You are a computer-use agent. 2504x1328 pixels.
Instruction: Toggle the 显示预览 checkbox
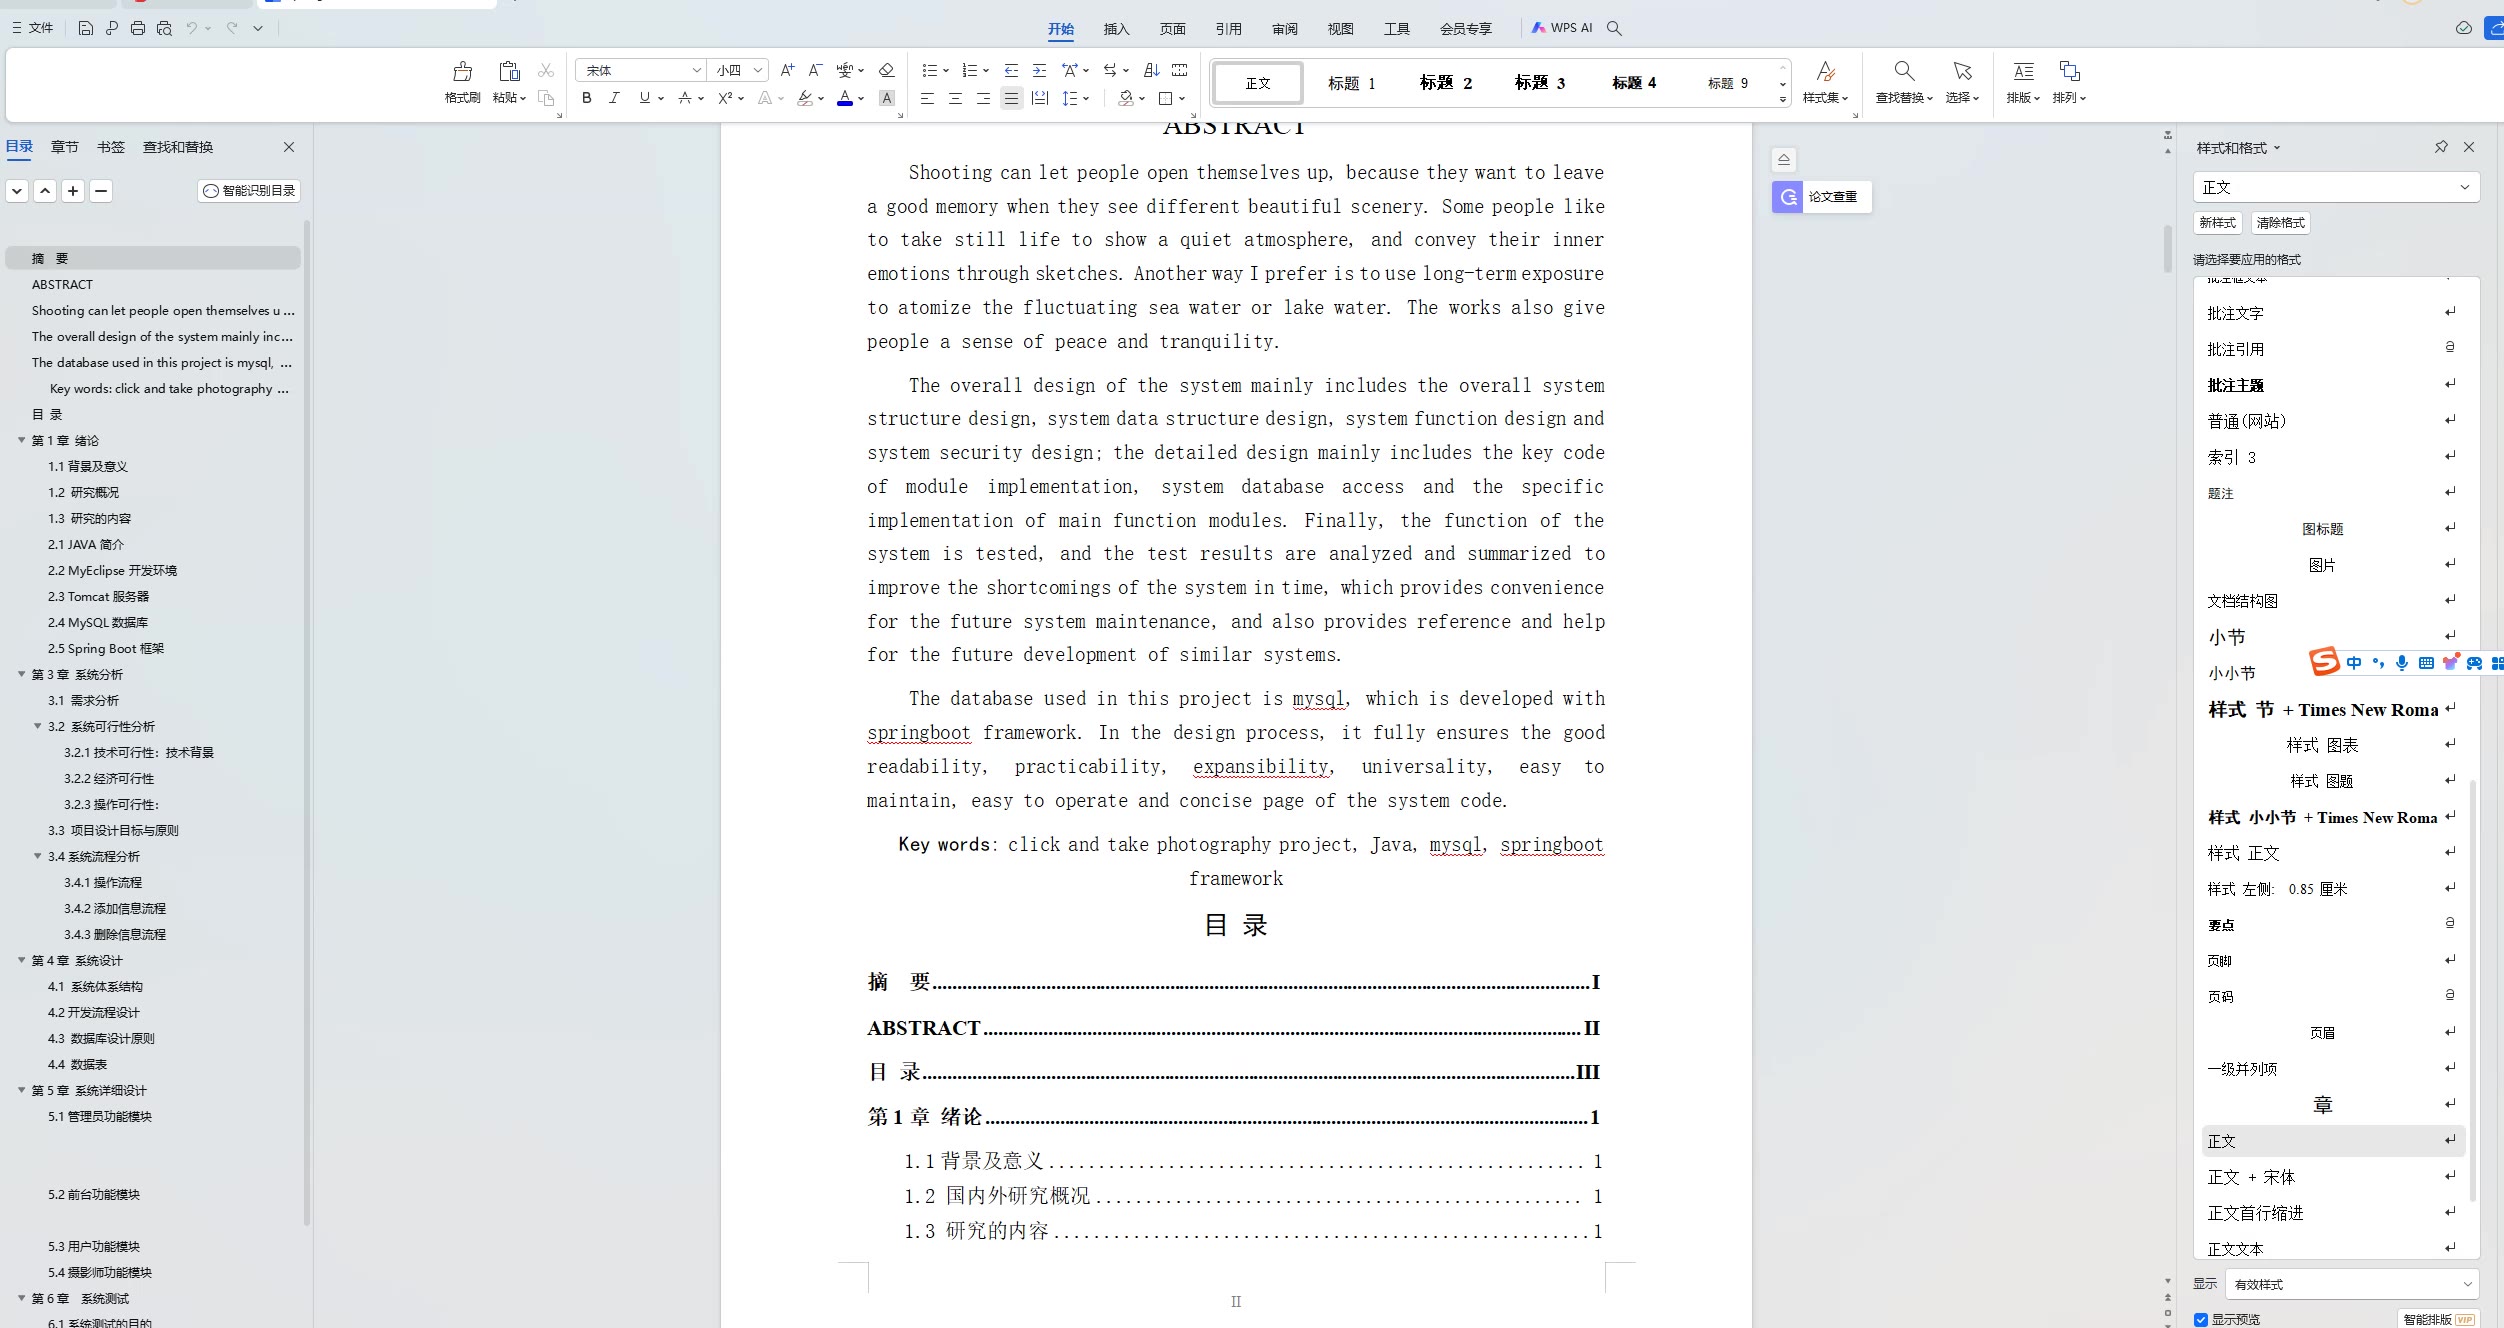coord(2201,1319)
